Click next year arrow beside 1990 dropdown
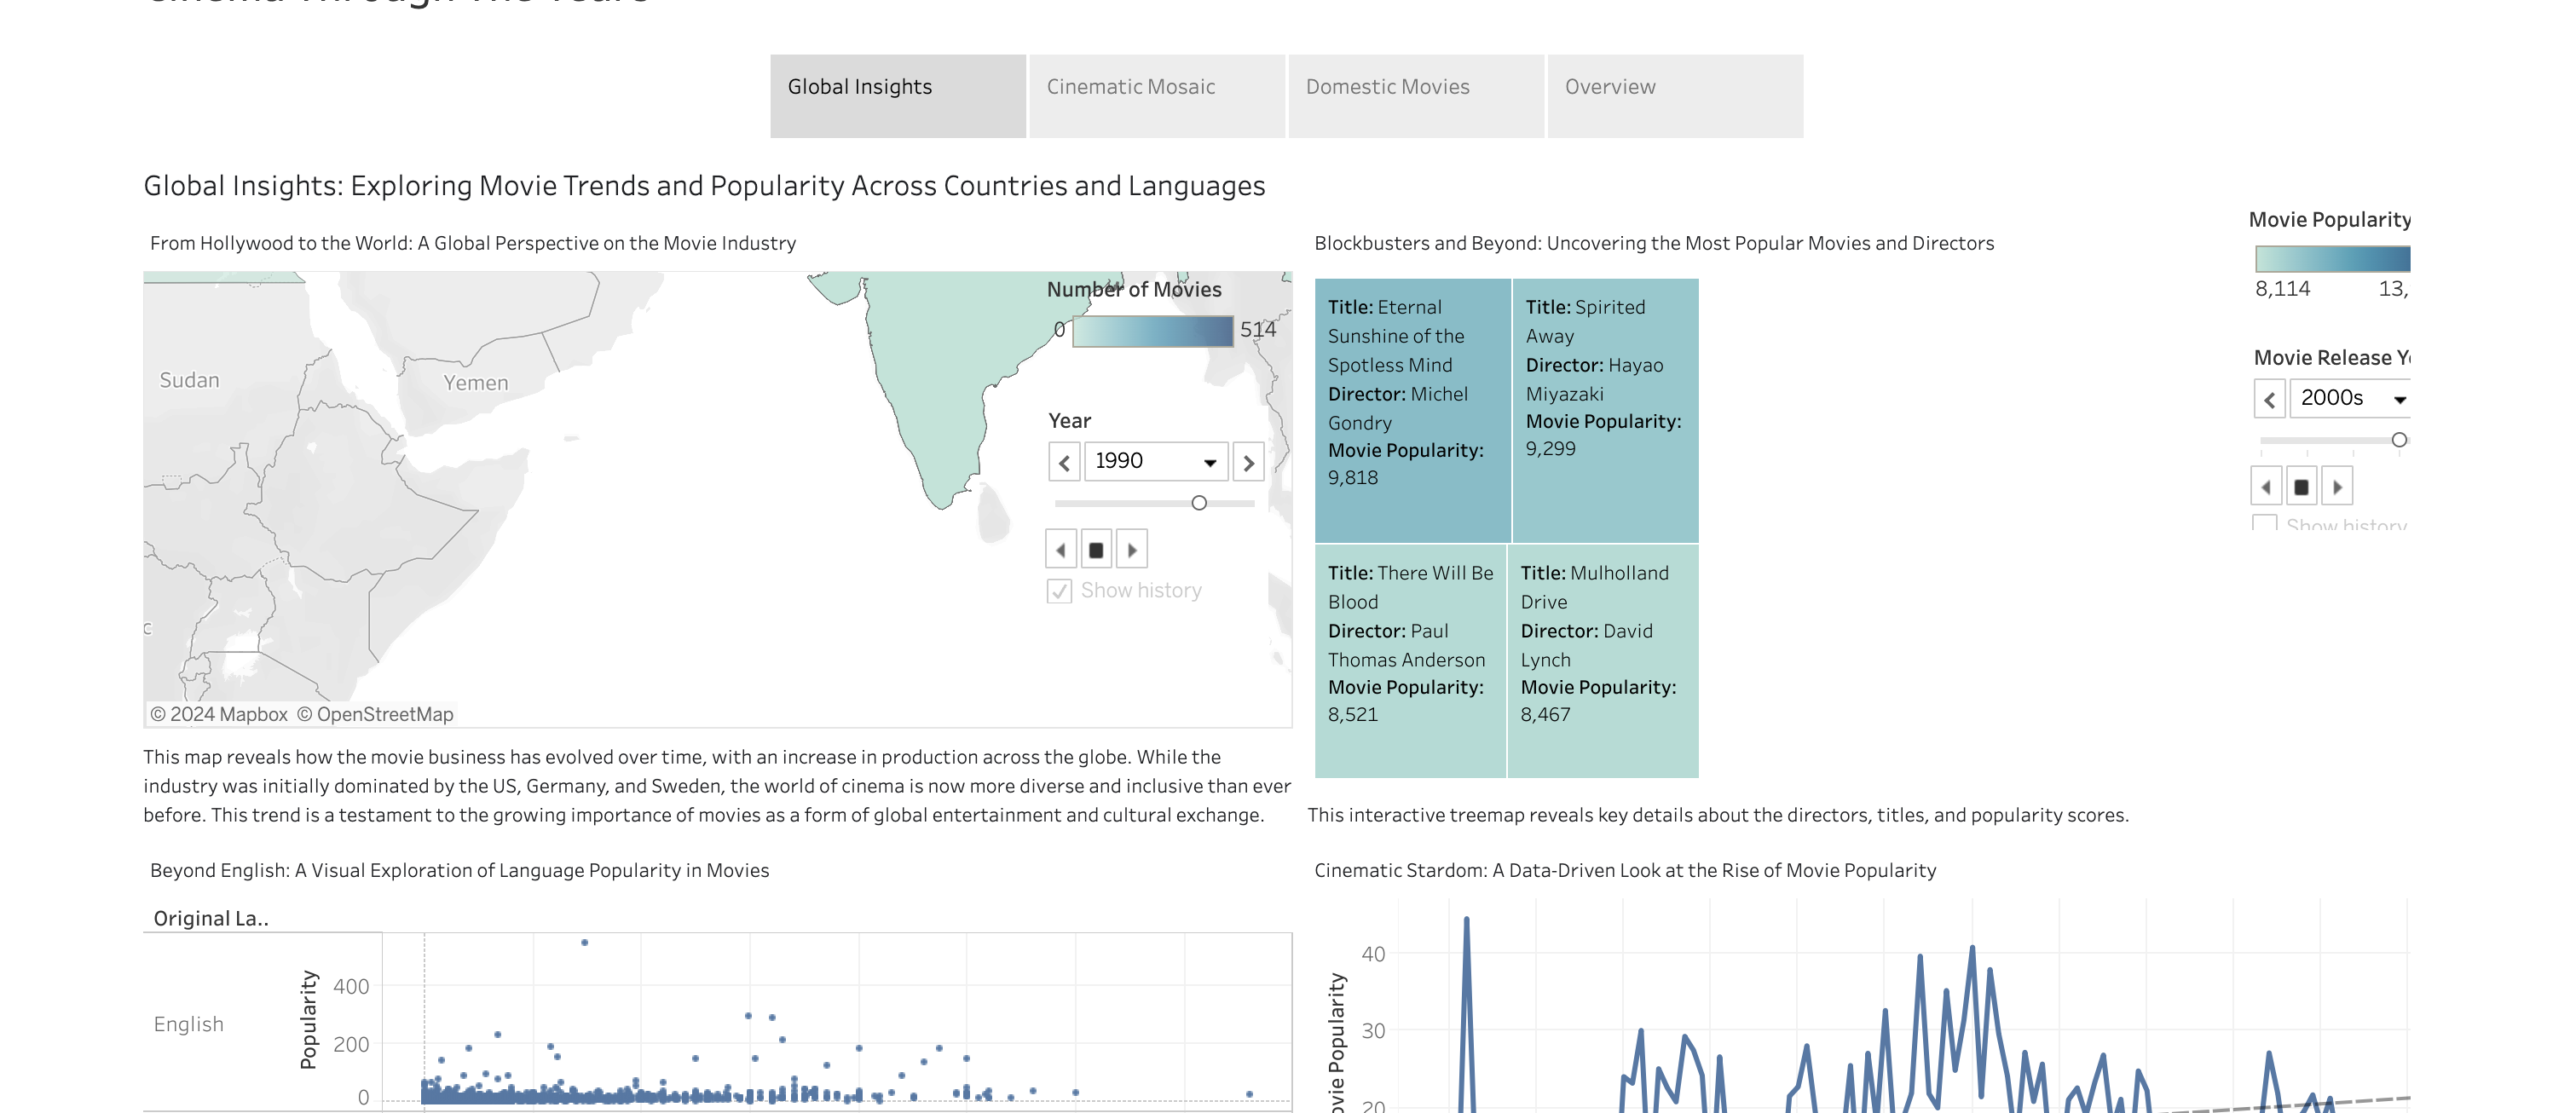This screenshot has width=2576, height=1113. (1248, 462)
